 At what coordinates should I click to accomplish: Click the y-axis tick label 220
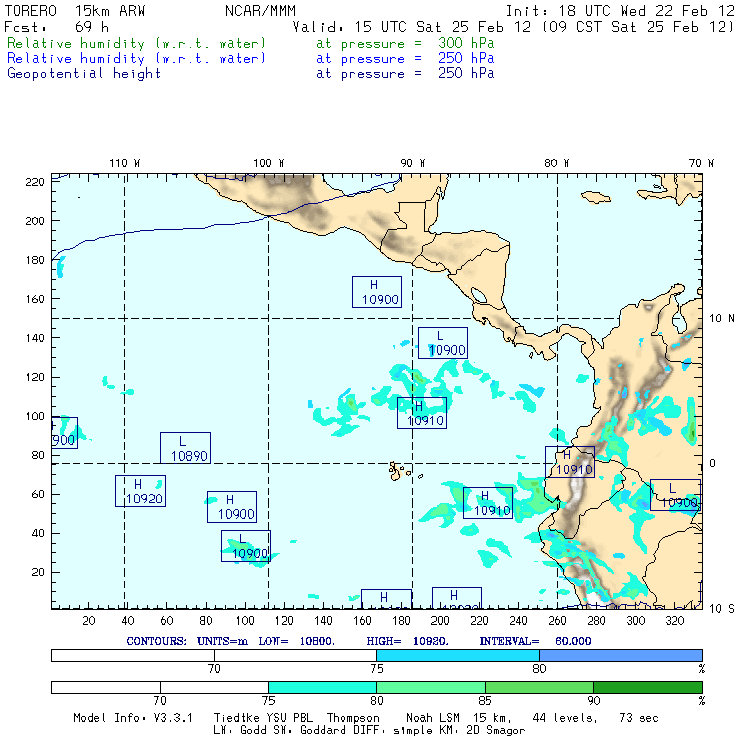coord(35,182)
